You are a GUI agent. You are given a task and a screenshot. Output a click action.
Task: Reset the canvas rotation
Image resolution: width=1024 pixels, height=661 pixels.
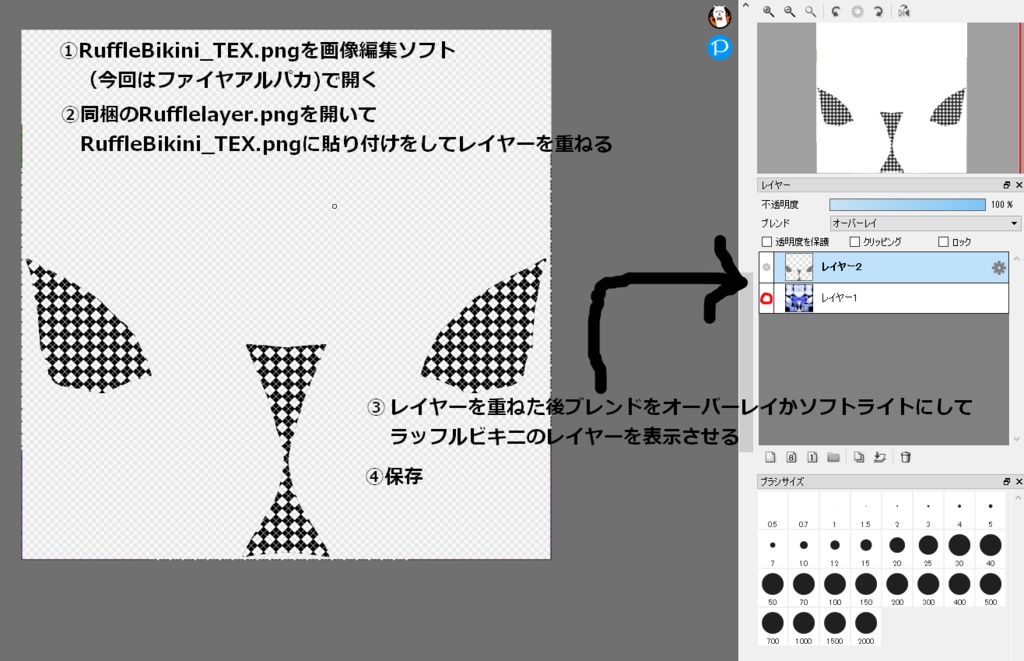(856, 11)
